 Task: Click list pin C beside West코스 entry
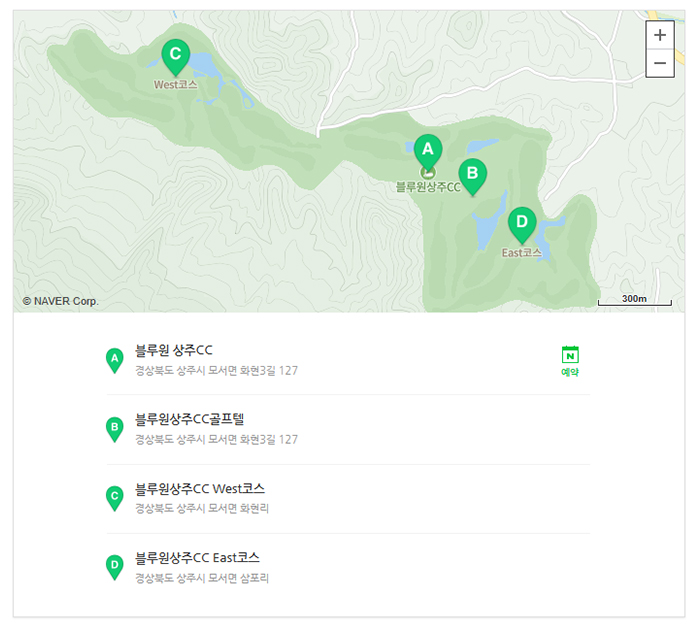(x=115, y=498)
